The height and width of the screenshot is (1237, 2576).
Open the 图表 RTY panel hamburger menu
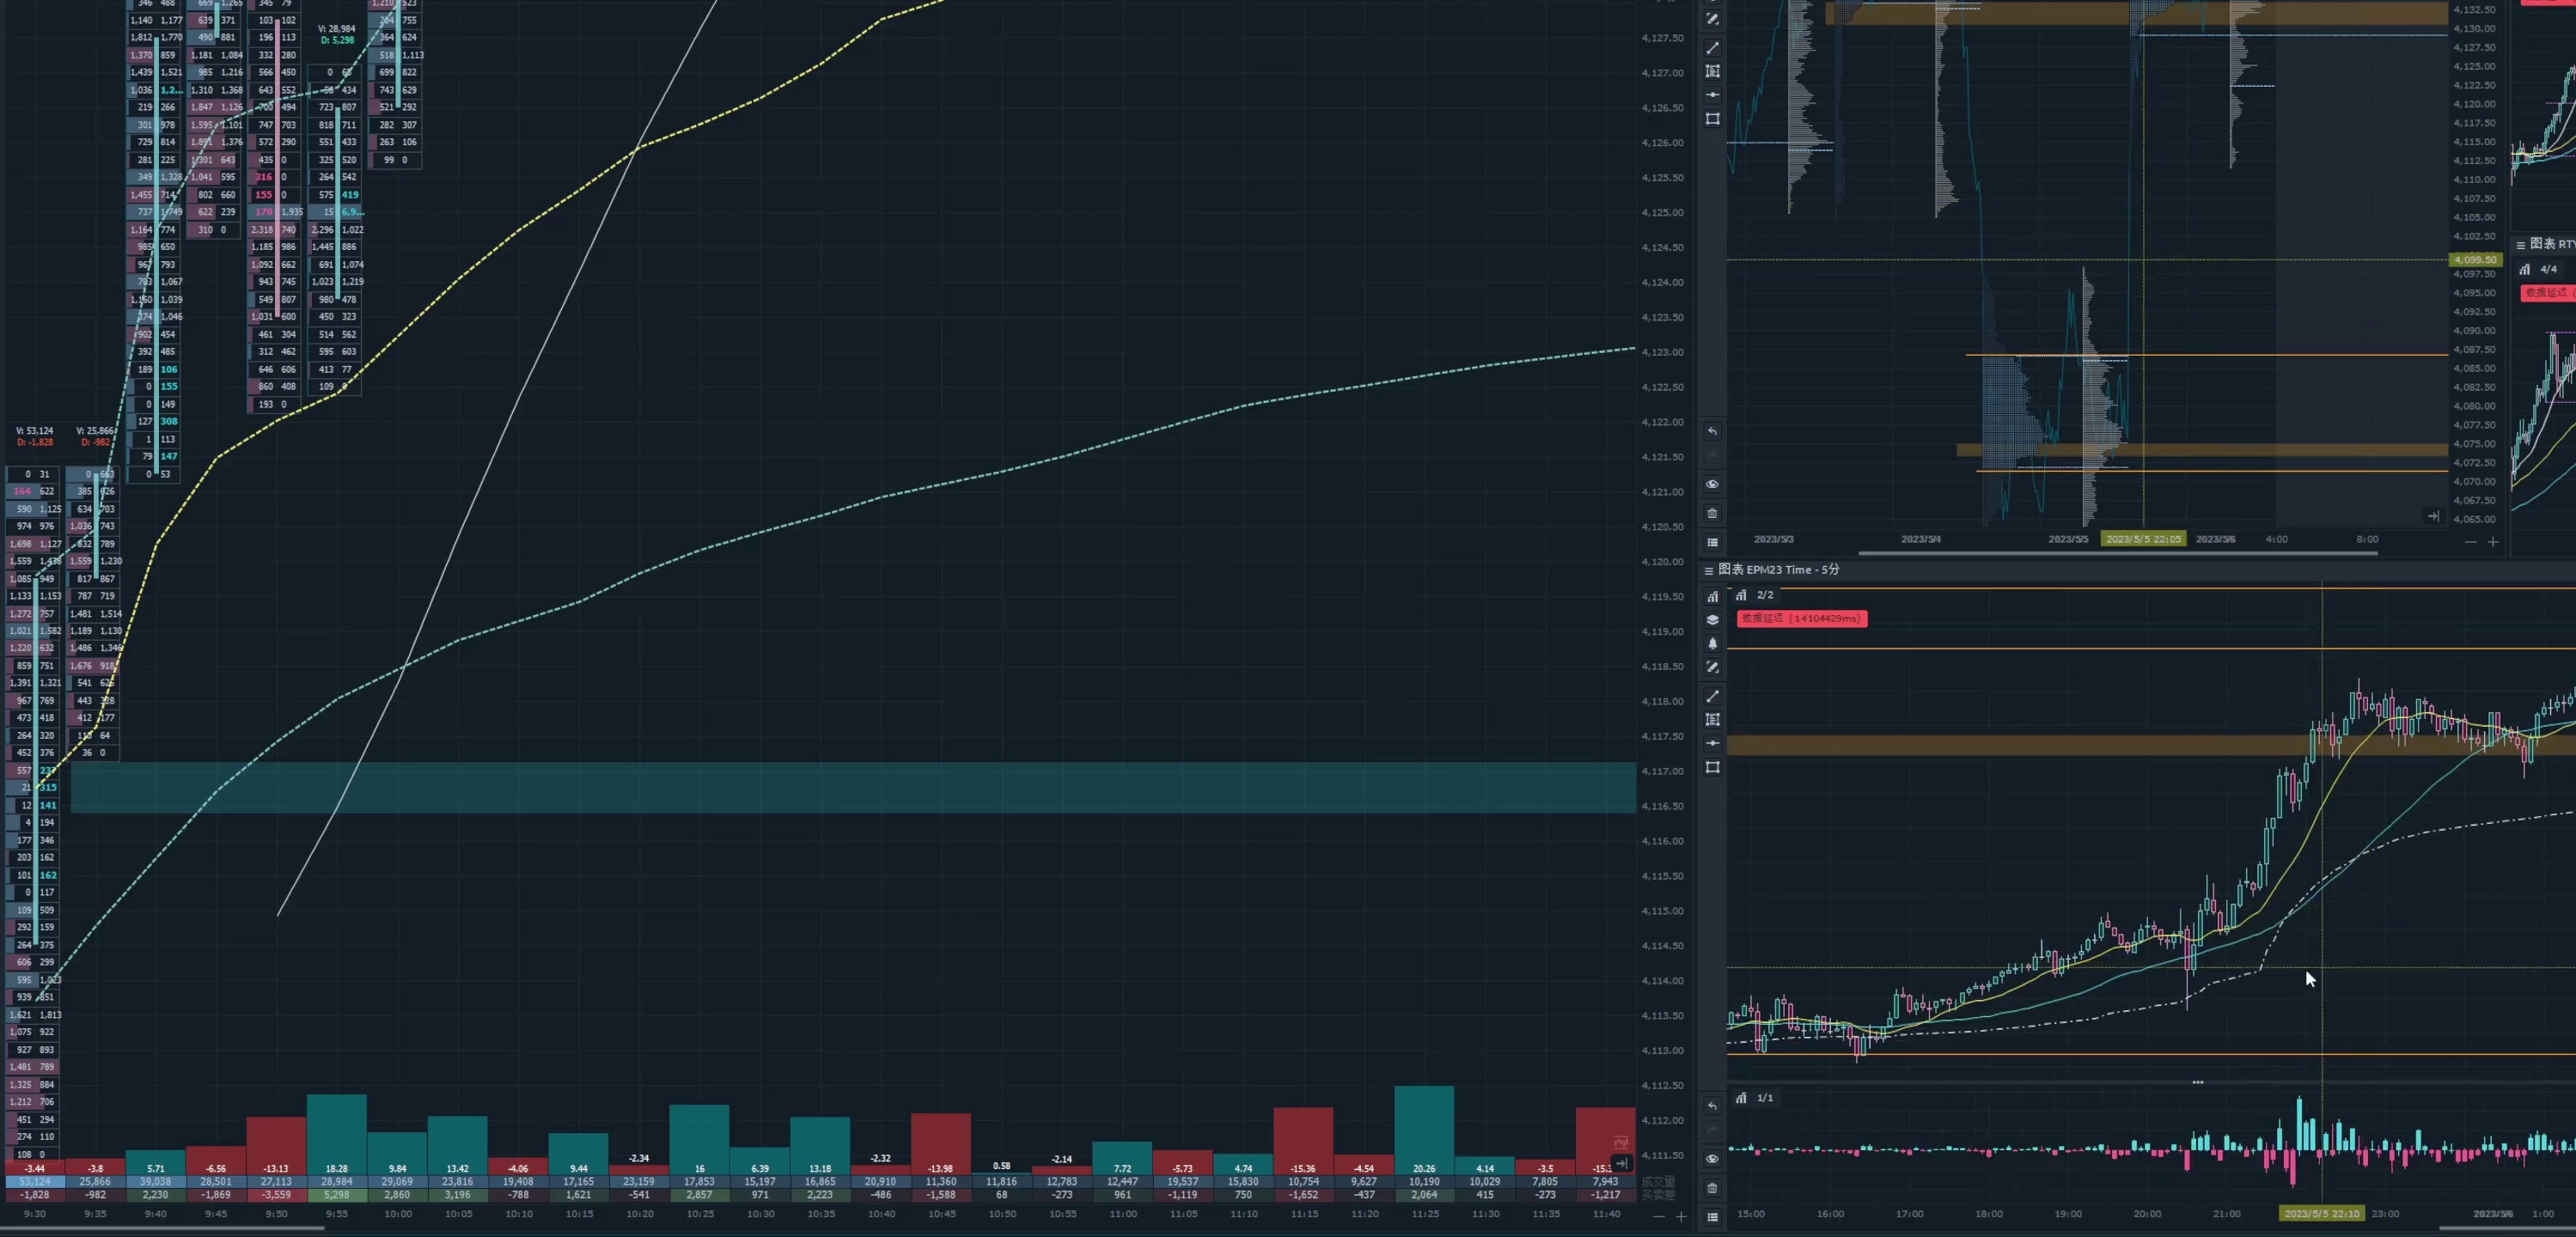pos(2520,244)
